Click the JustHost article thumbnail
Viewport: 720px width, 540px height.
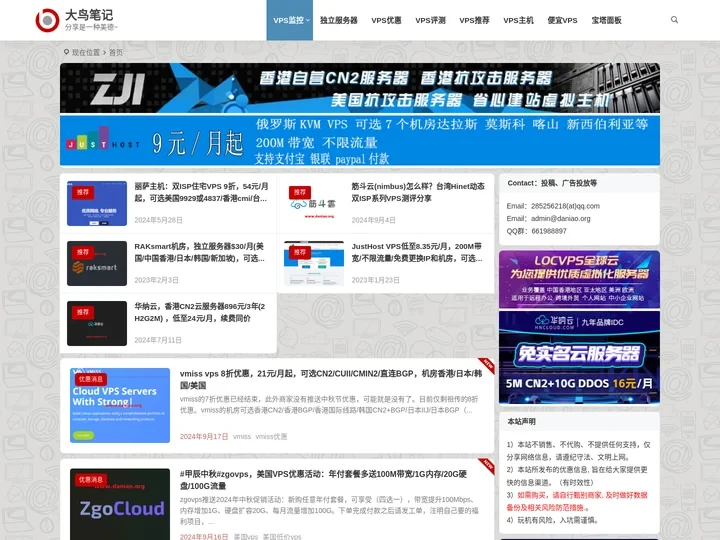click(x=314, y=264)
